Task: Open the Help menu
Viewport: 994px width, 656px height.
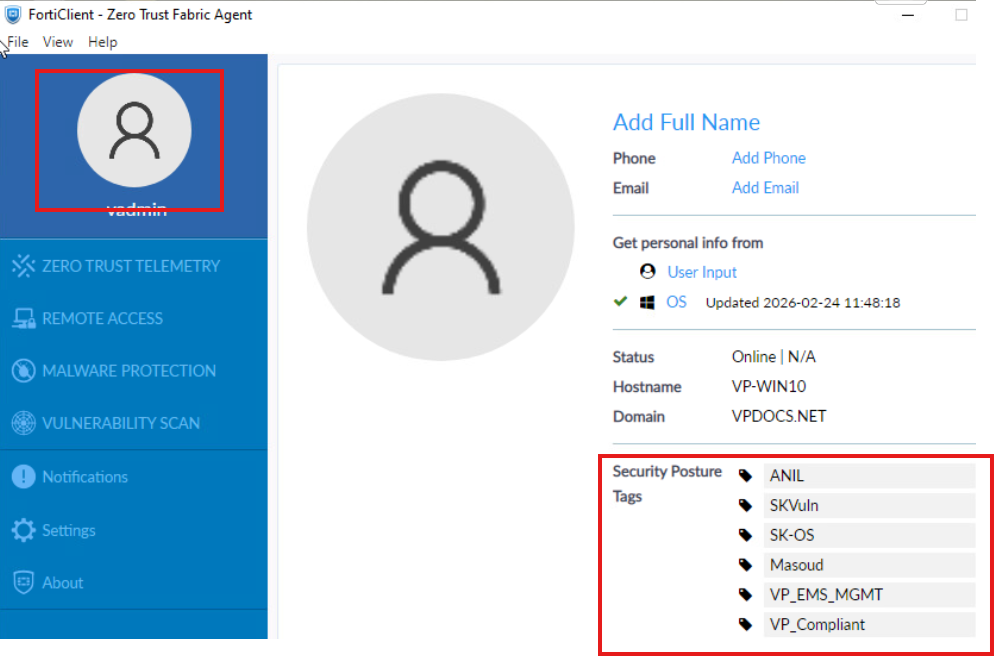Action: [x=103, y=42]
